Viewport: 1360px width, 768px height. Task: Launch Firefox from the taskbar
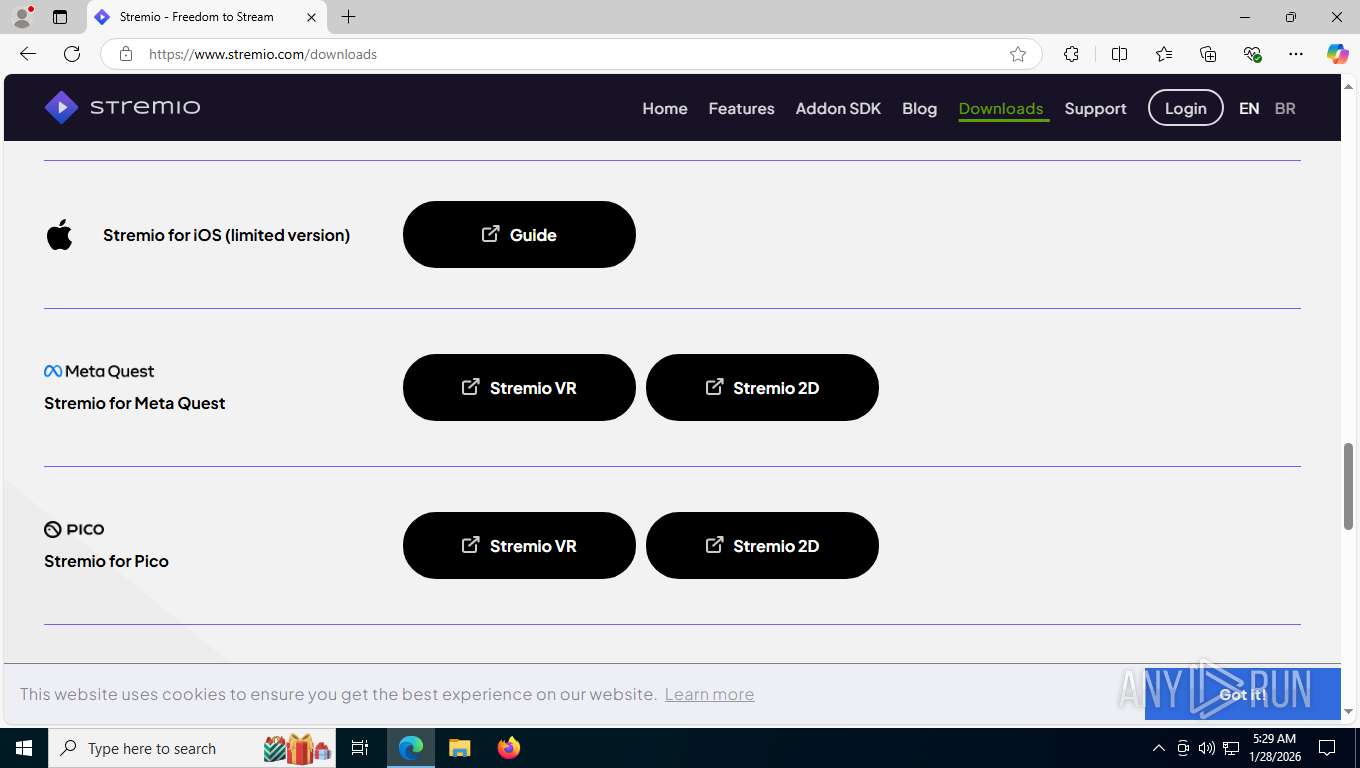(x=508, y=748)
